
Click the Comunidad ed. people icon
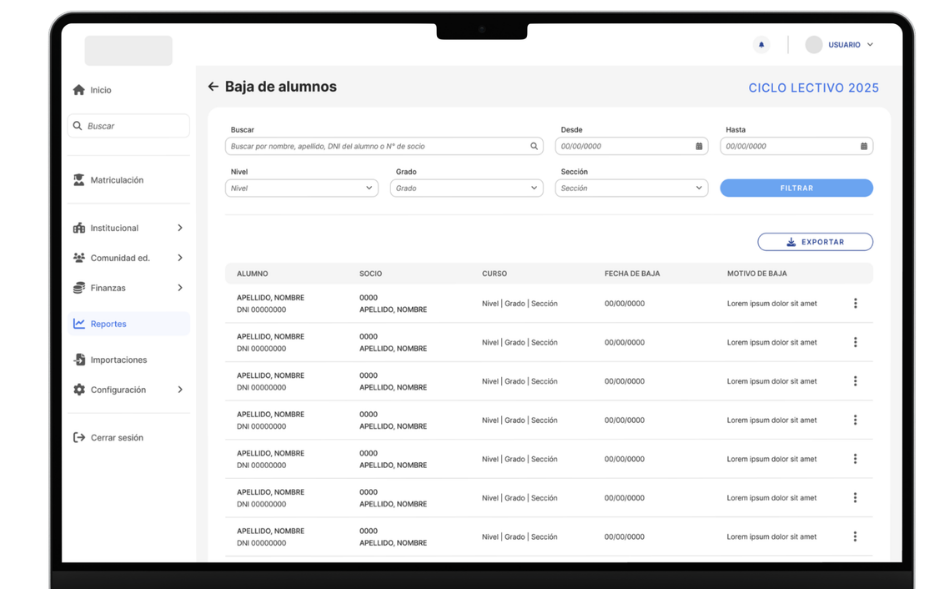tap(79, 258)
